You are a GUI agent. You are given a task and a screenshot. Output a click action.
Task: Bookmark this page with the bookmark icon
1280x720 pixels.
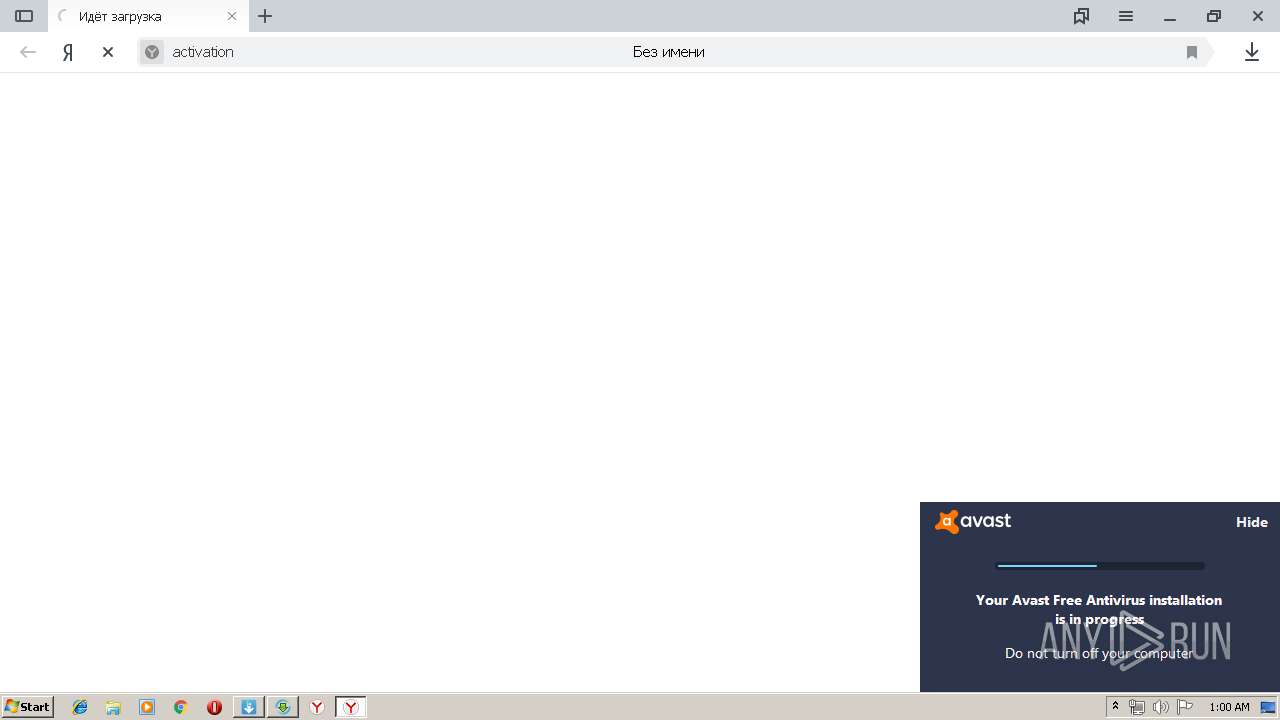tap(1192, 52)
